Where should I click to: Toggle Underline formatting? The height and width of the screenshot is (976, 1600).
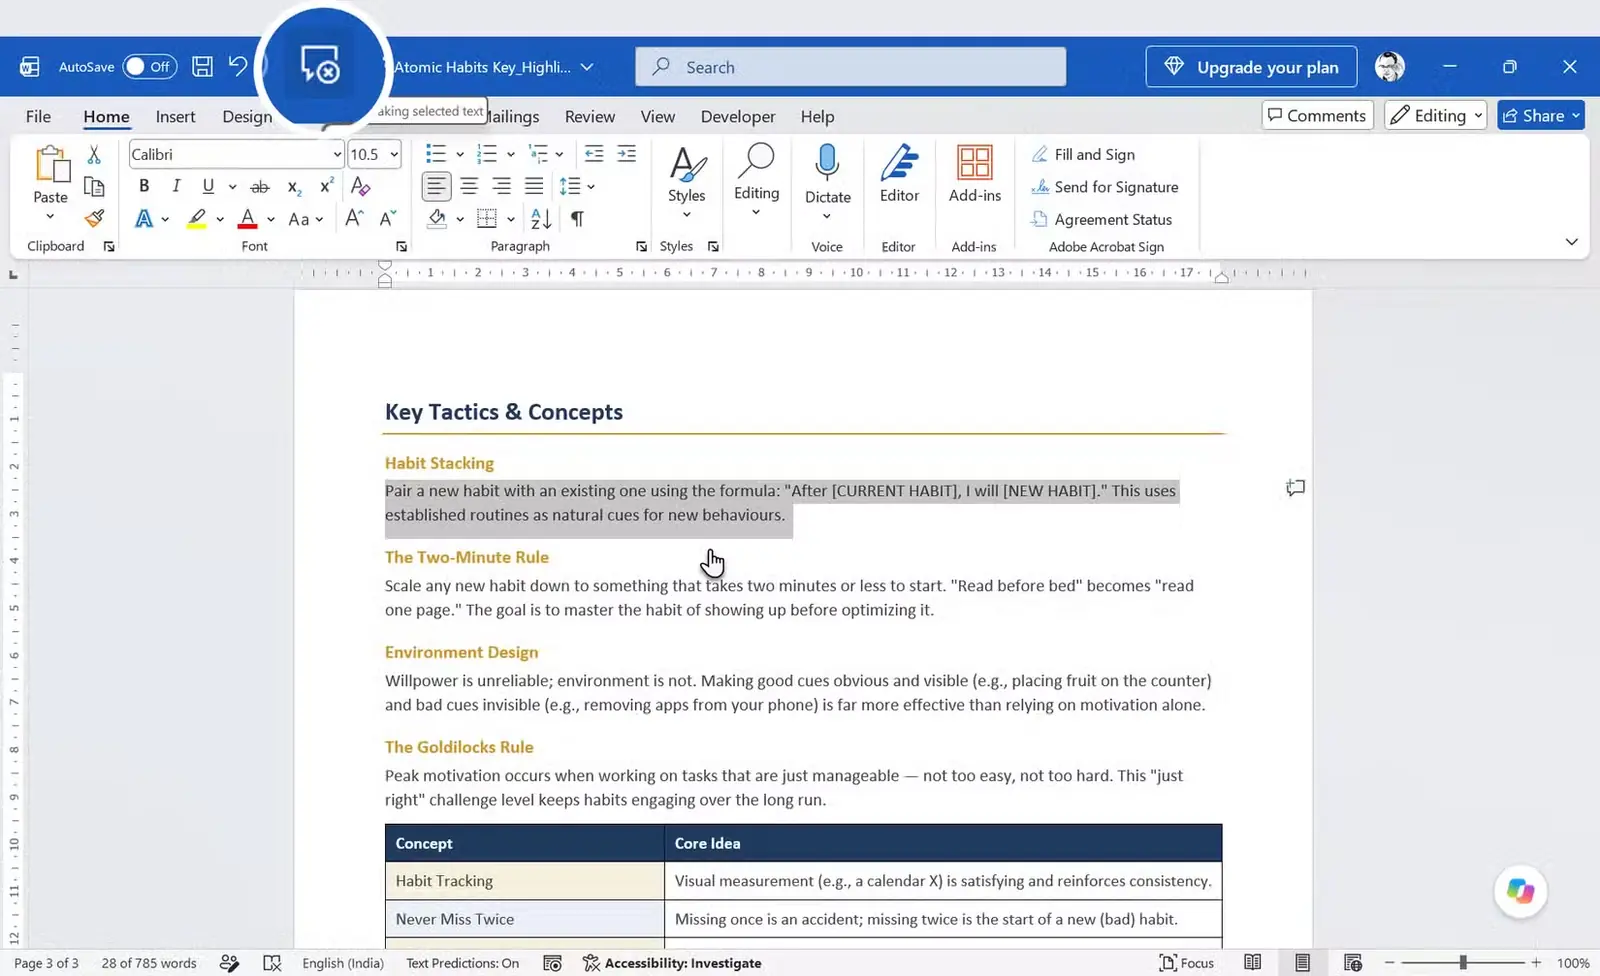point(208,186)
